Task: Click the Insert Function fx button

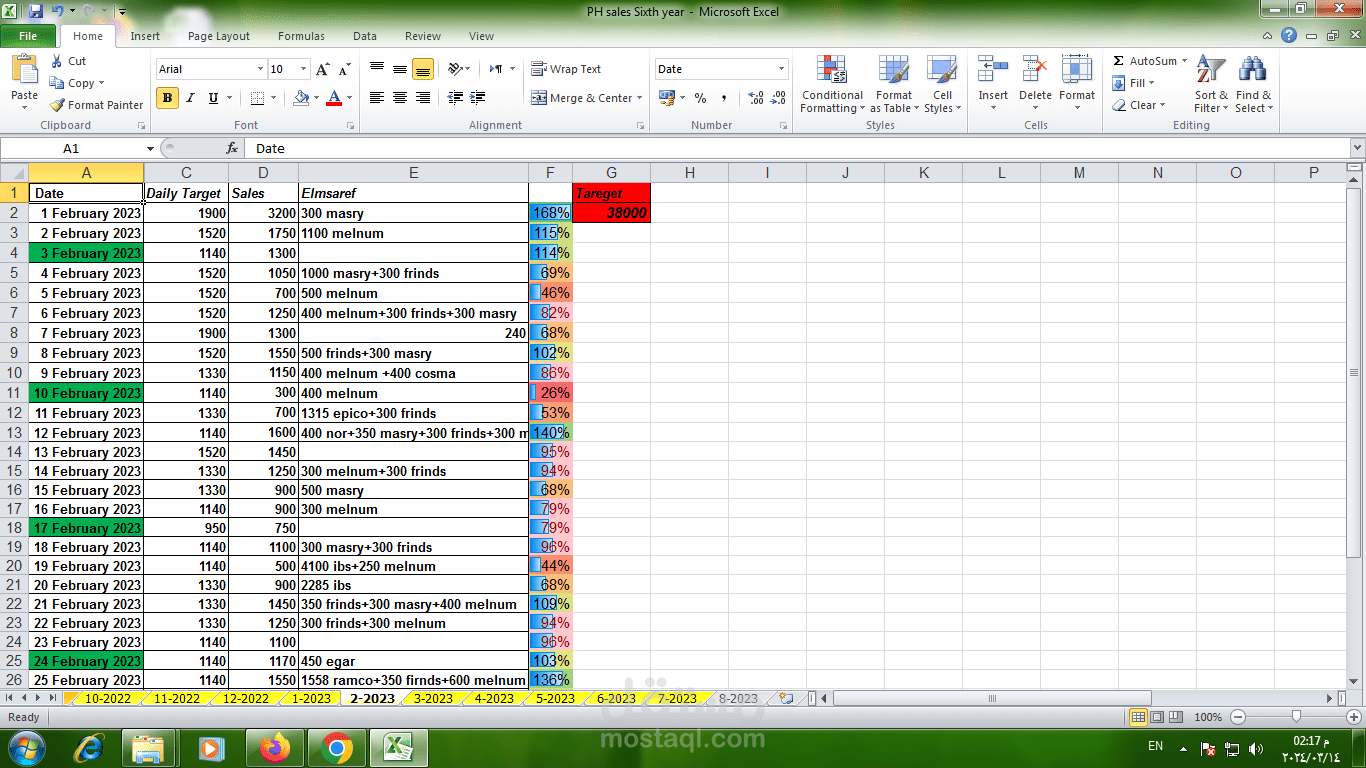Action: point(232,148)
